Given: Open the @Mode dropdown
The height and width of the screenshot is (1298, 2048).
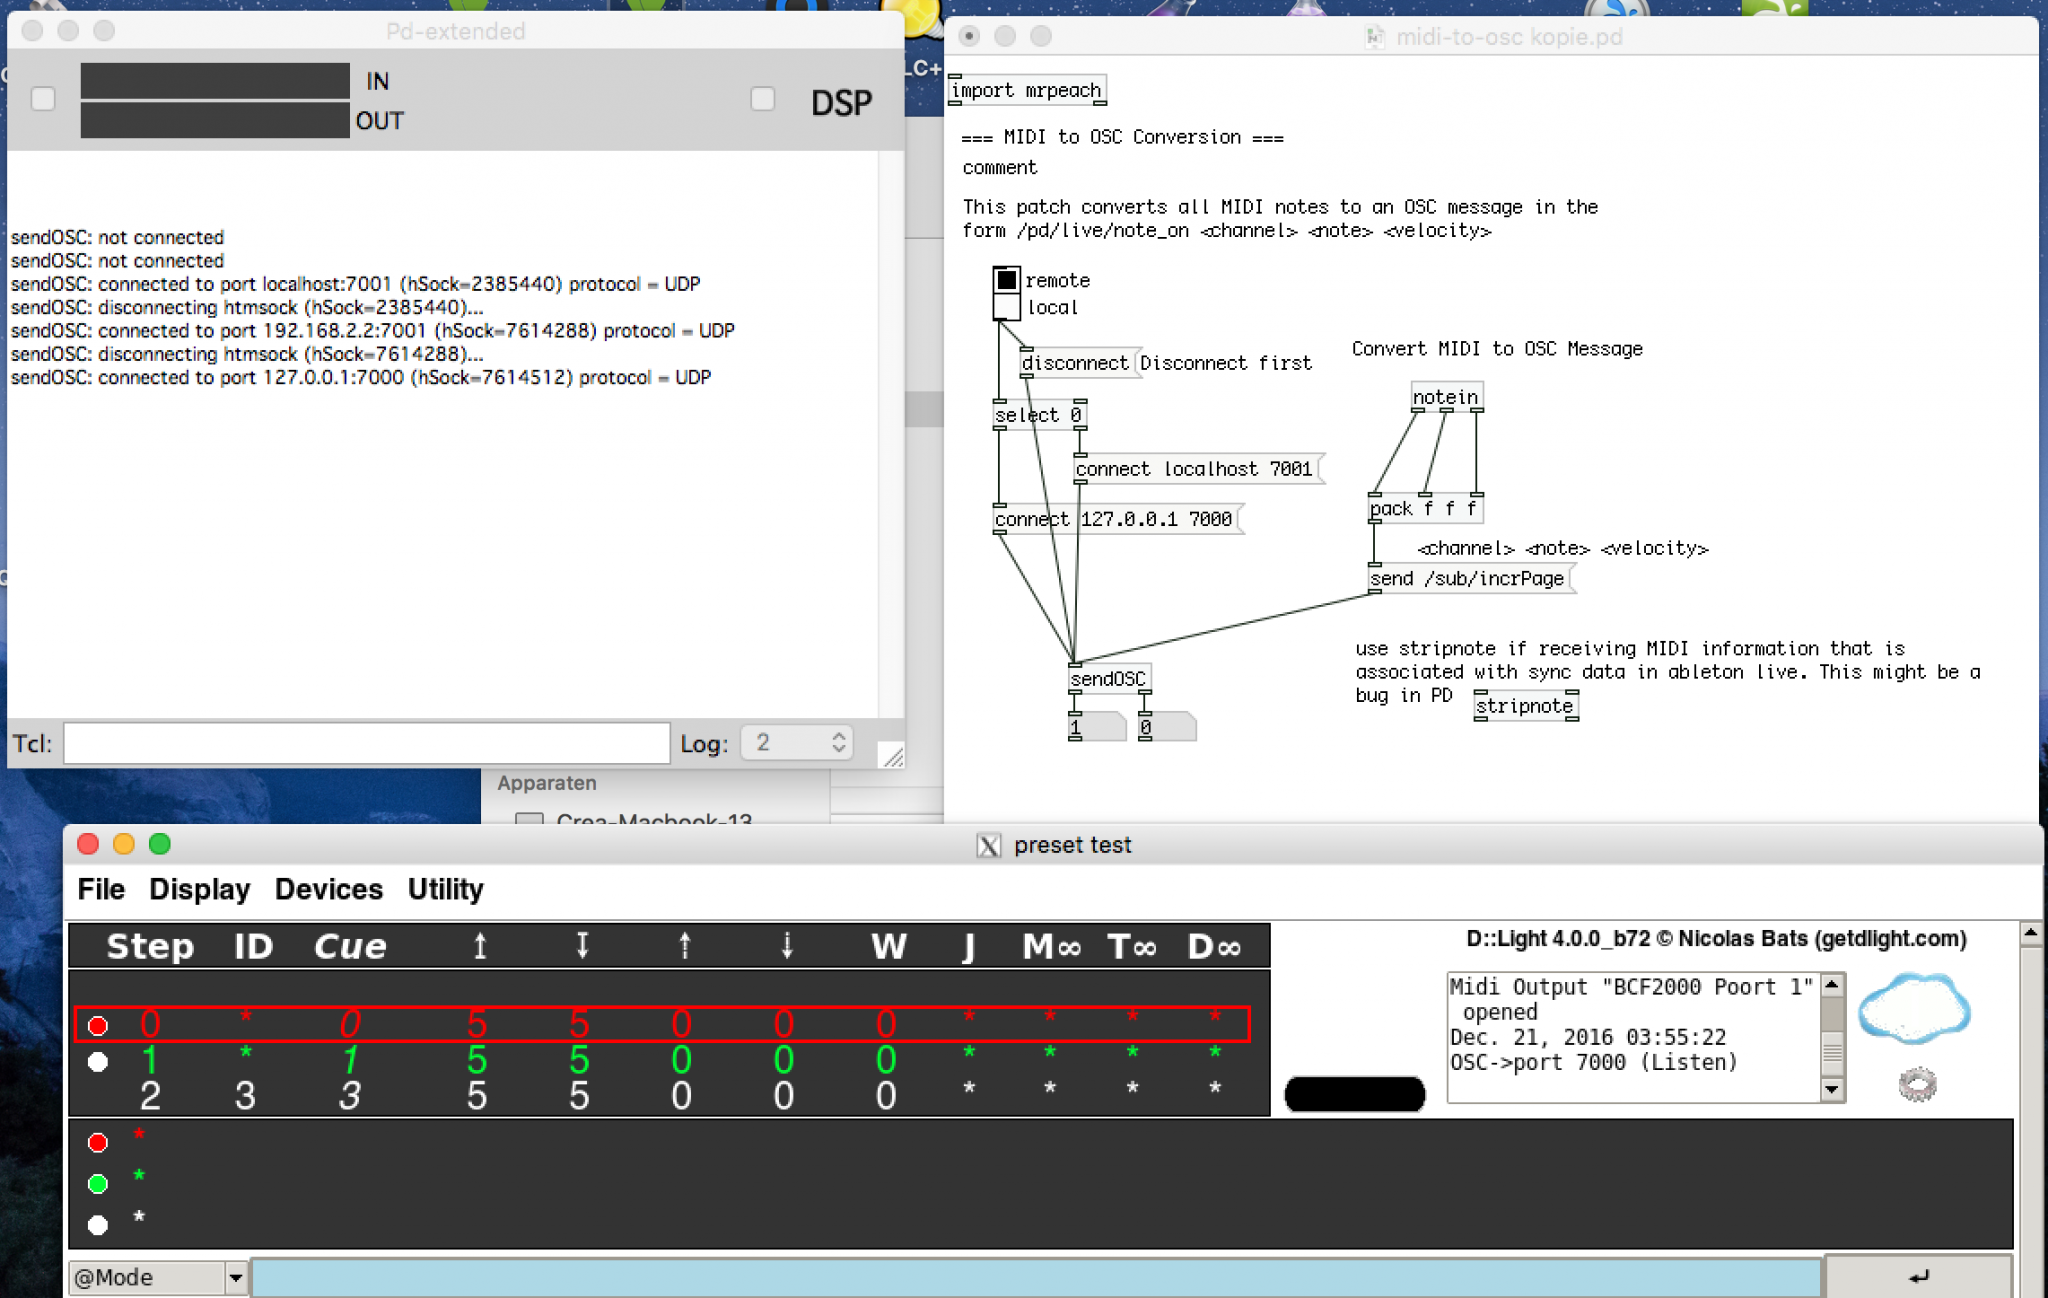Looking at the screenshot, I should tap(235, 1277).
